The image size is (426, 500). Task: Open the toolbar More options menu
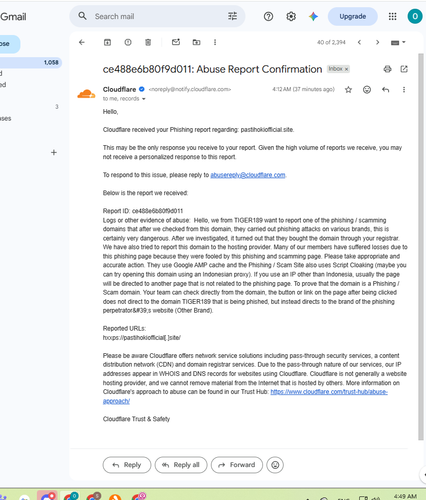tap(215, 42)
